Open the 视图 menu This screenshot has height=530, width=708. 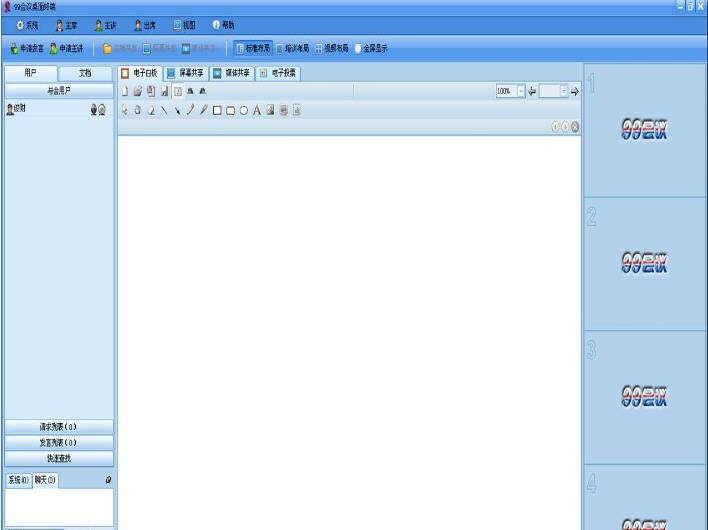point(184,25)
